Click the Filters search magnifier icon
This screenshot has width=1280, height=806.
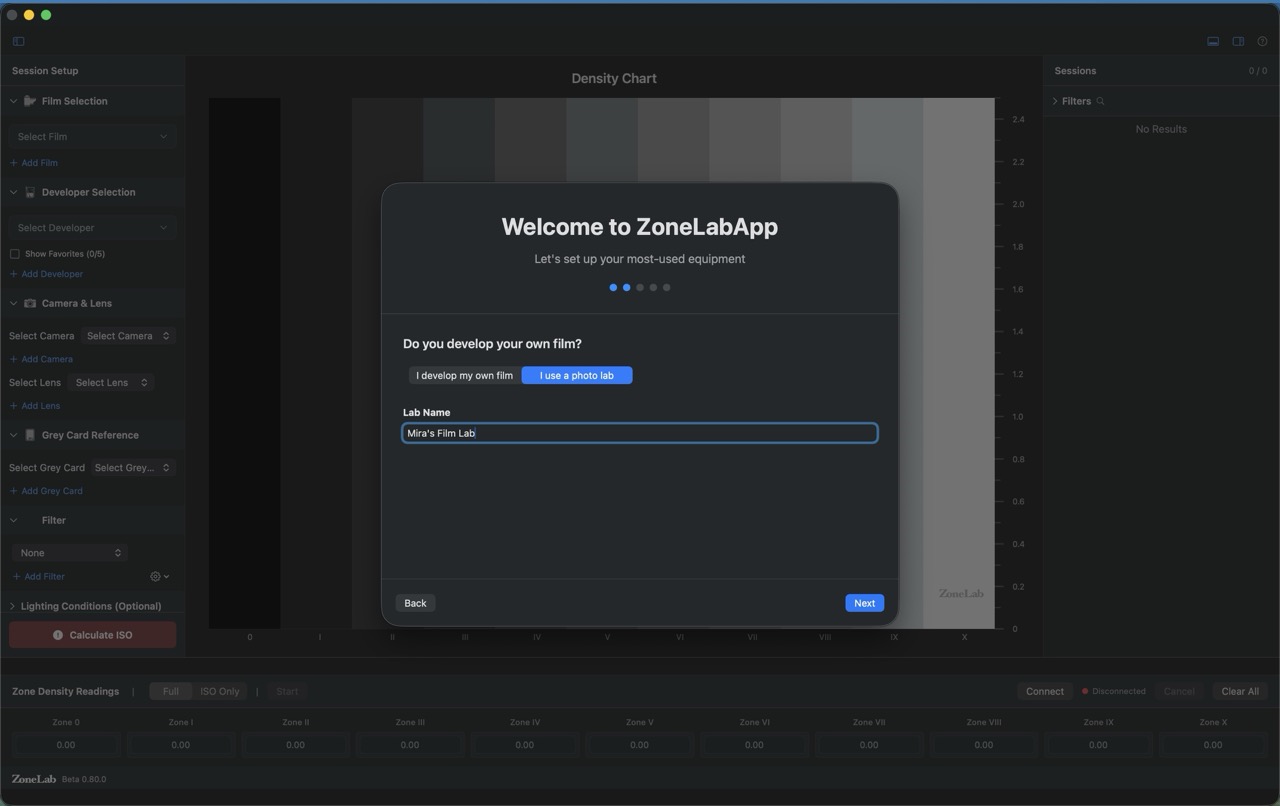pos(1101,101)
